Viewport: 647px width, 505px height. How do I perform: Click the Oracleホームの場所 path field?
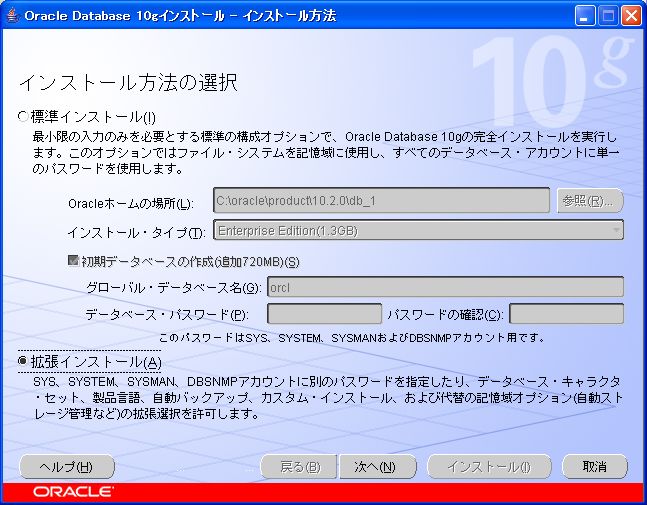tap(382, 201)
